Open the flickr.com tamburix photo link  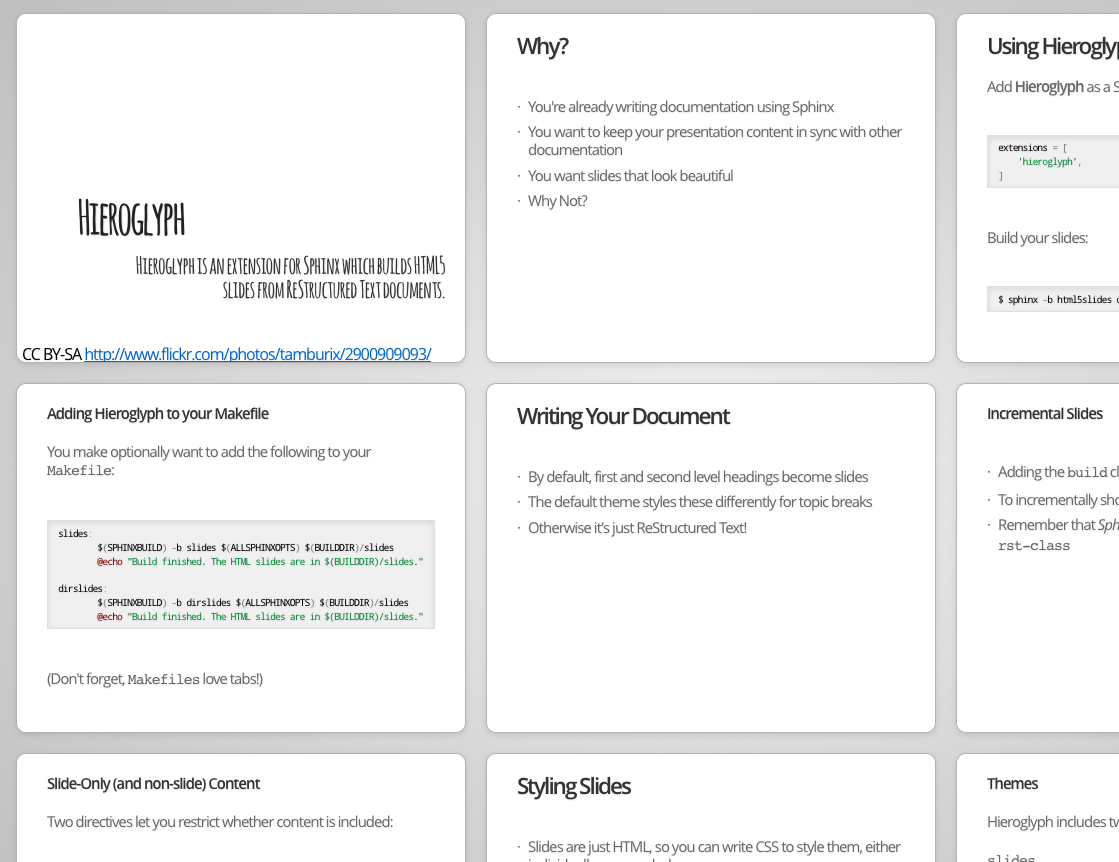257,354
